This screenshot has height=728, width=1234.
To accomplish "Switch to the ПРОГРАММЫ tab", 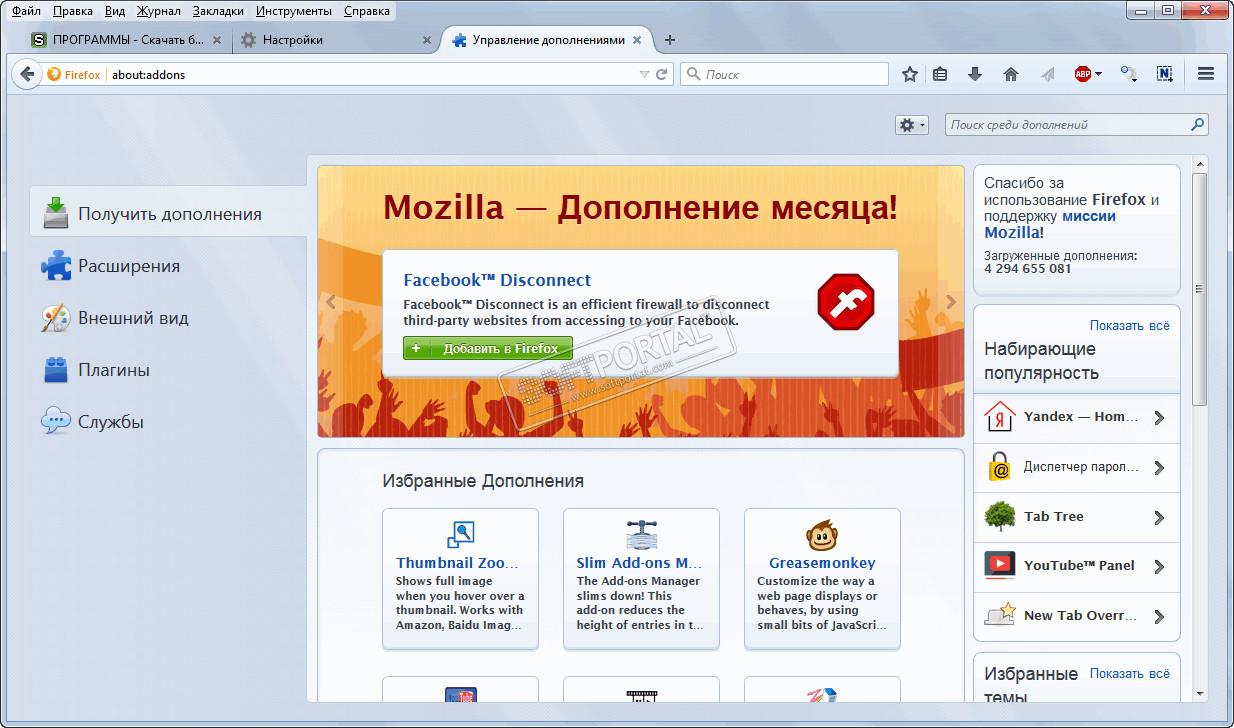I will click(x=129, y=40).
